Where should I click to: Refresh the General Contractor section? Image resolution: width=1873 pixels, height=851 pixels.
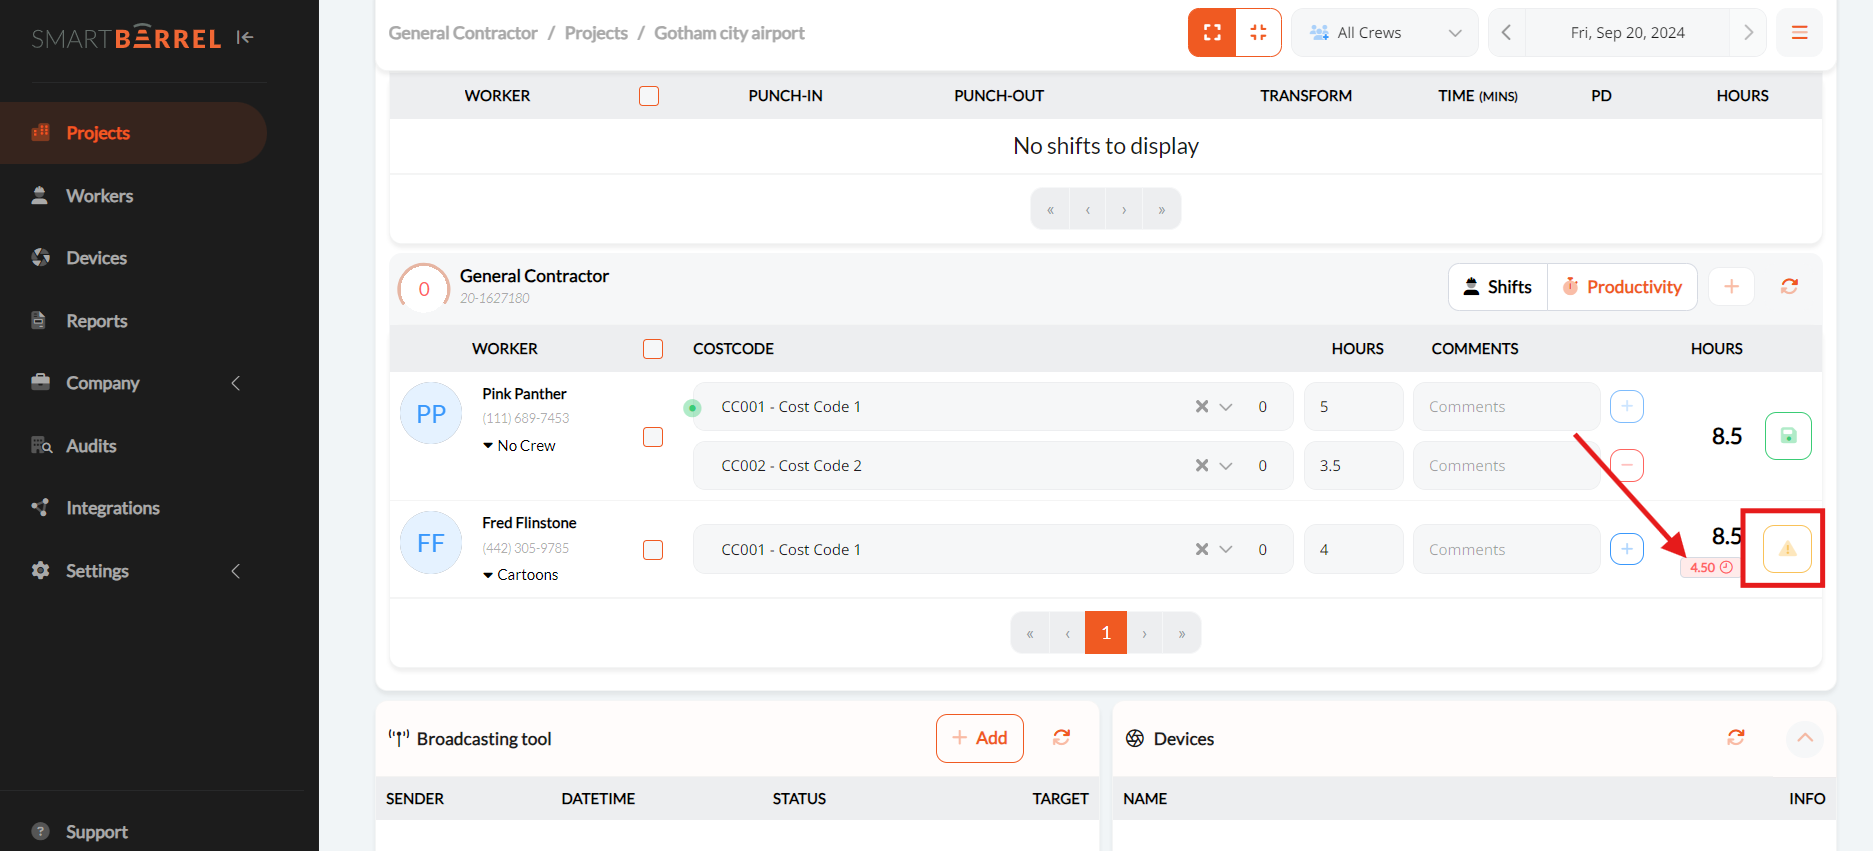click(x=1789, y=287)
